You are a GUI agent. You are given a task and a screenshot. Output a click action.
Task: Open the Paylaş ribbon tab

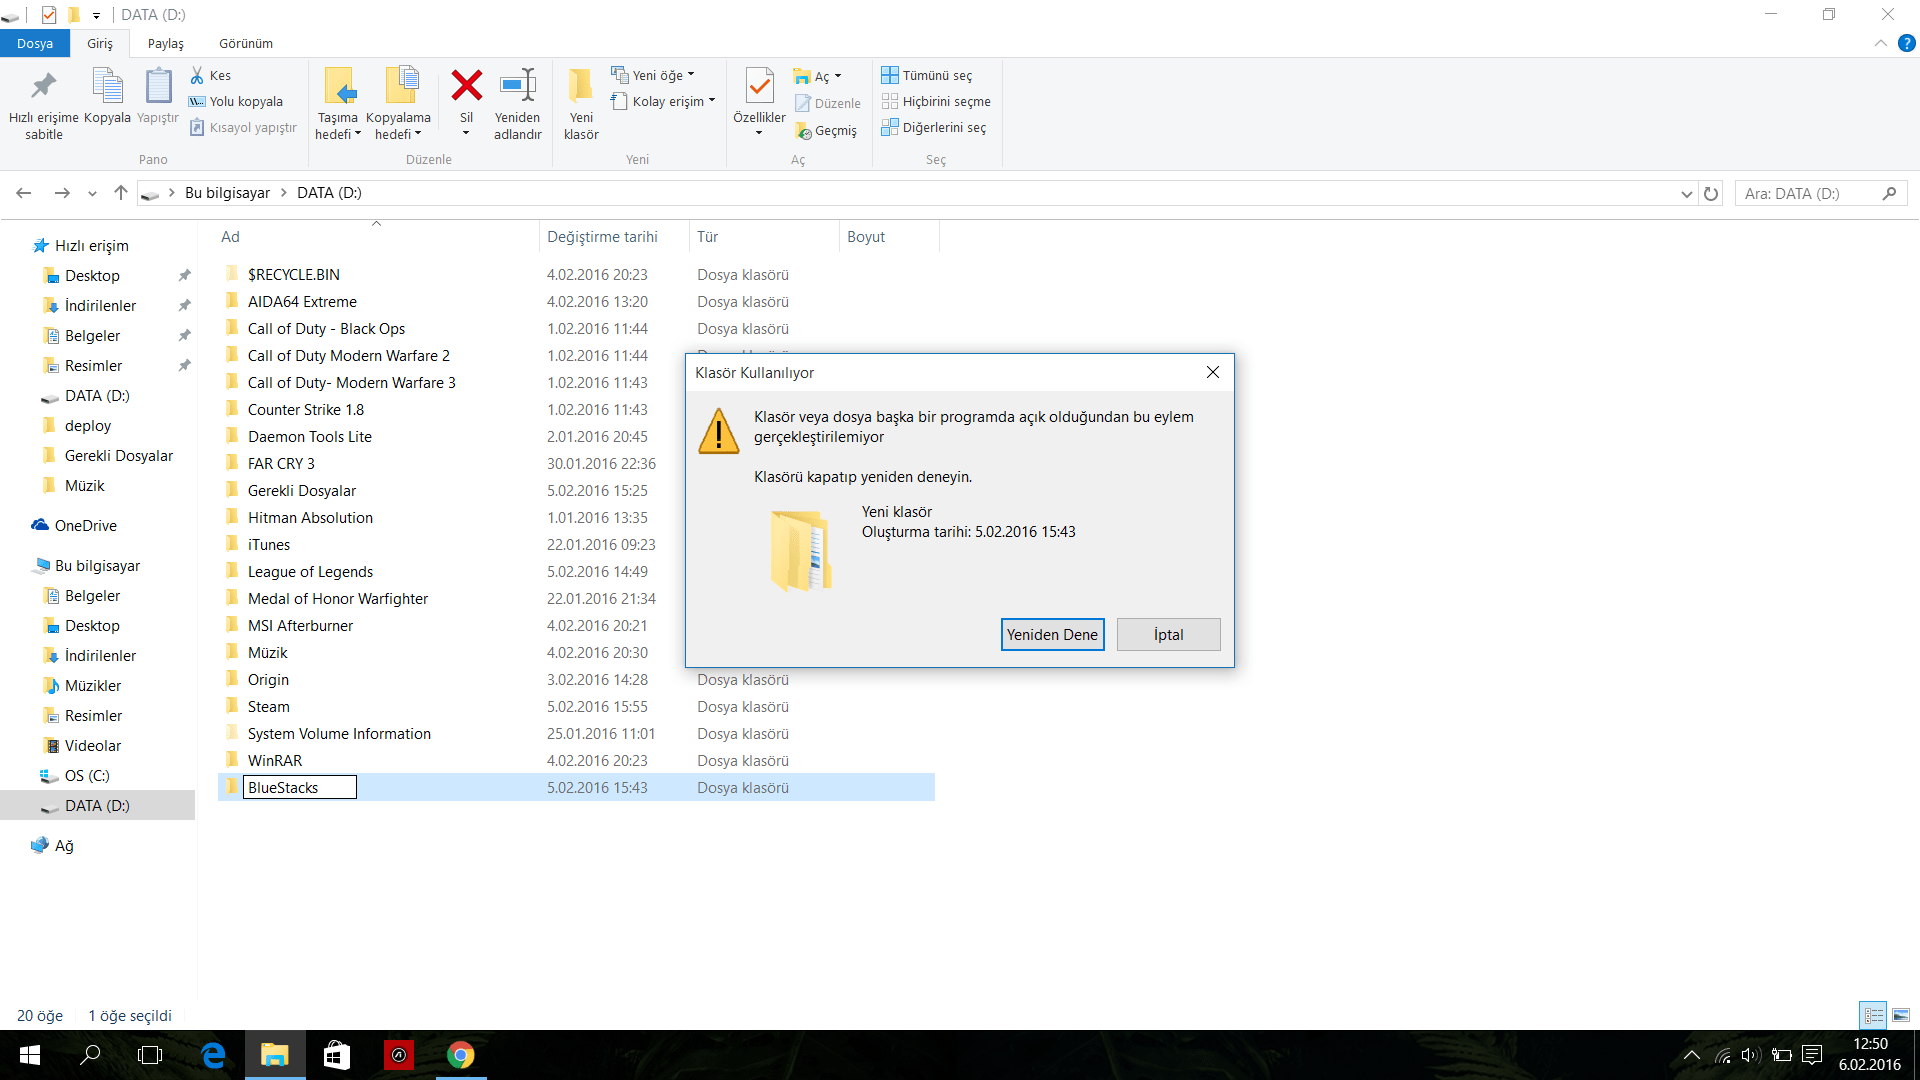pyautogui.click(x=166, y=43)
